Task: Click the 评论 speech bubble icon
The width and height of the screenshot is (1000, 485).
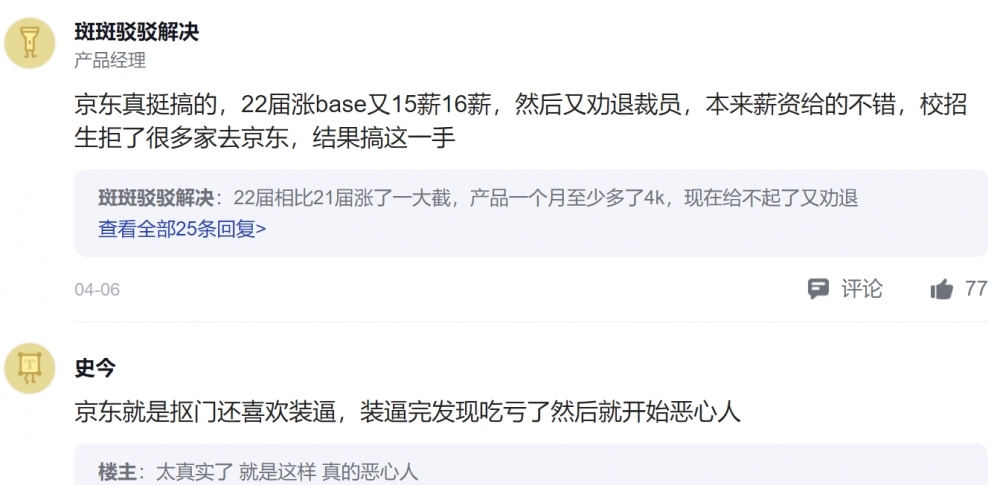Action: tap(818, 289)
